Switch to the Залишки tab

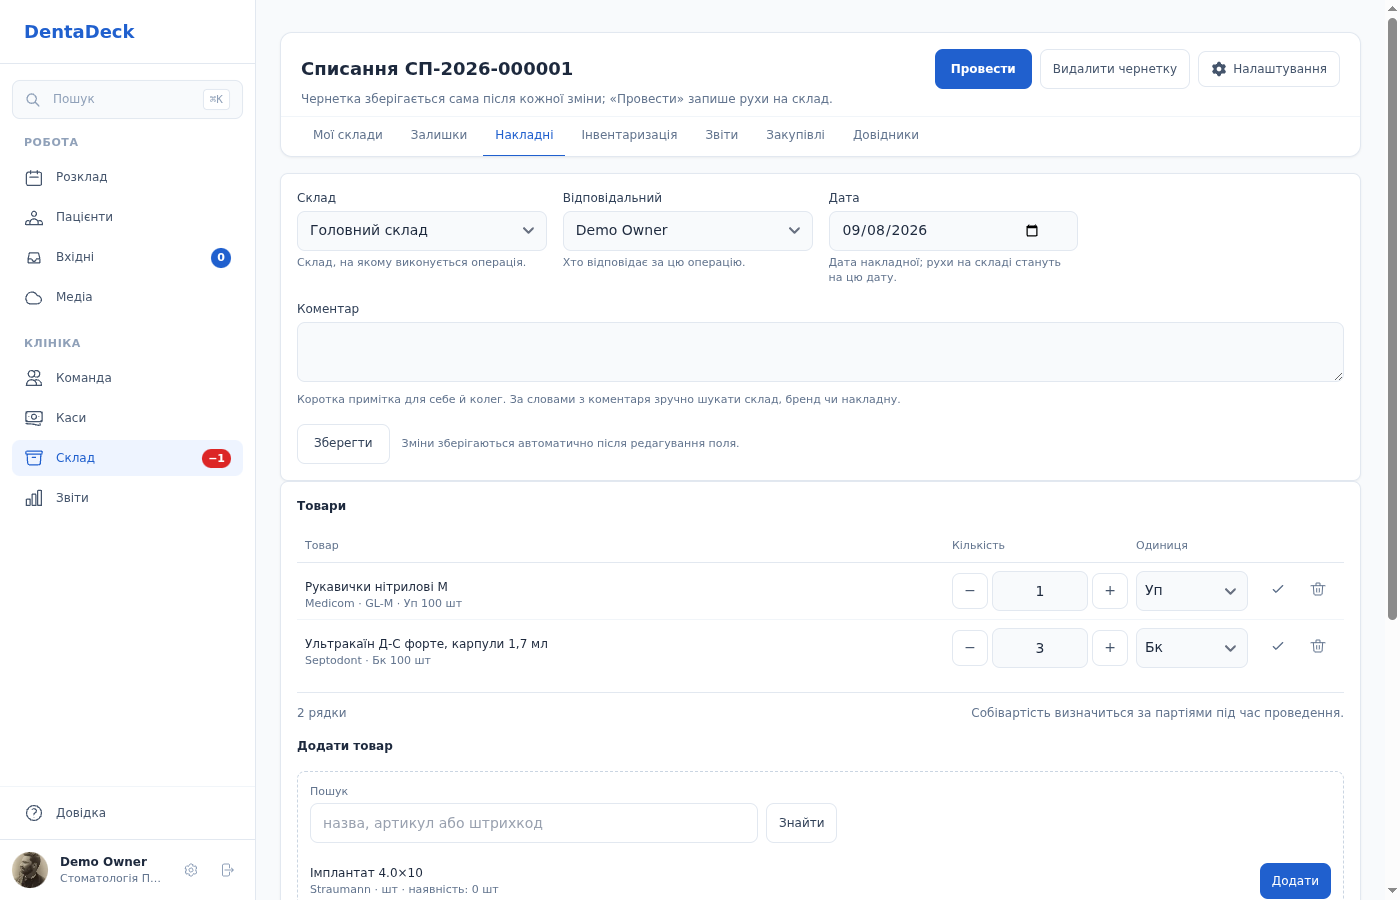pos(439,135)
